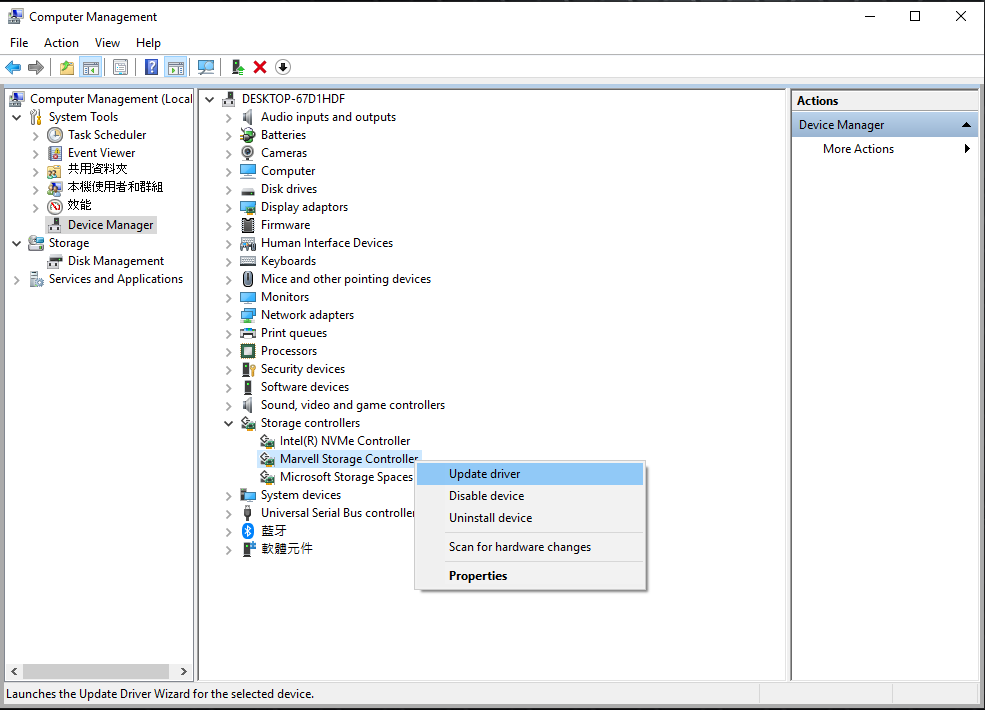Select Update driver in context menu
Image resolution: width=985 pixels, height=710 pixels.
pyautogui.click(x=484, y=474)
